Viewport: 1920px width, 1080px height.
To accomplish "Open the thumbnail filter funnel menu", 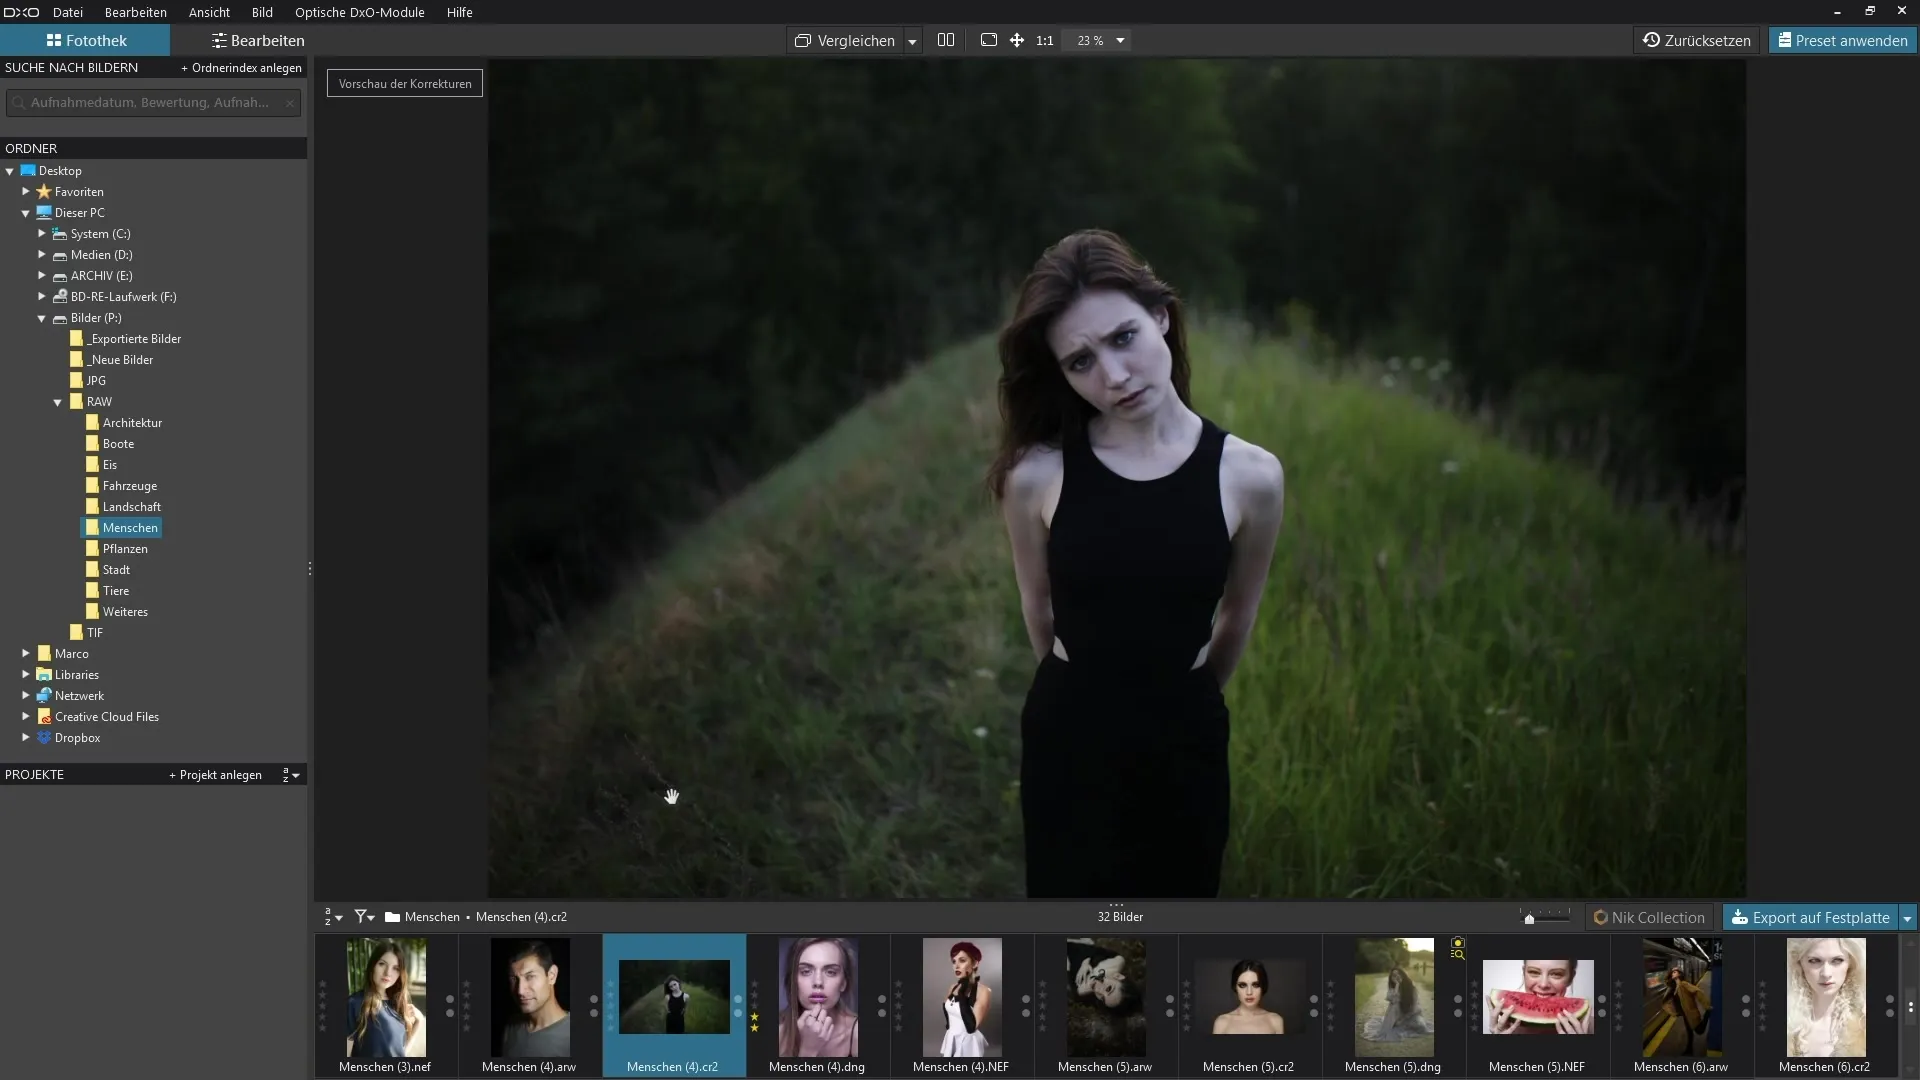I will click(x=364, y=917).
